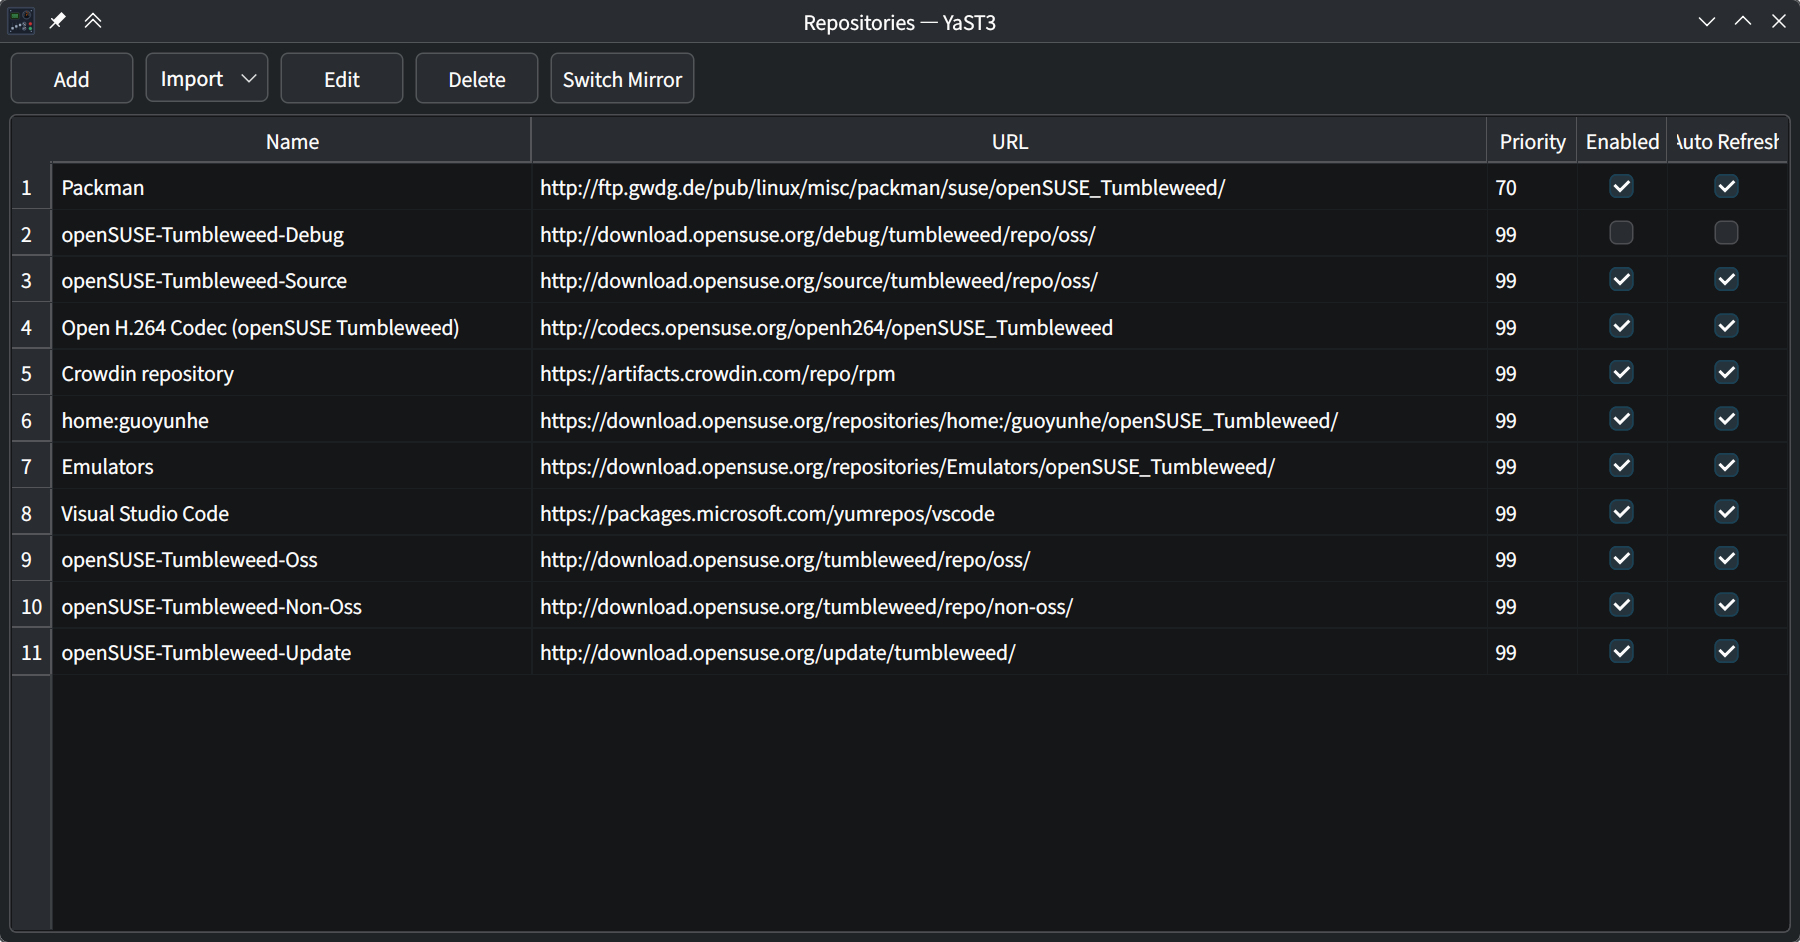This screenshot has width=1800, height=942.
Task: Click the YaST application icon in title bar
Action: point(21,21)
